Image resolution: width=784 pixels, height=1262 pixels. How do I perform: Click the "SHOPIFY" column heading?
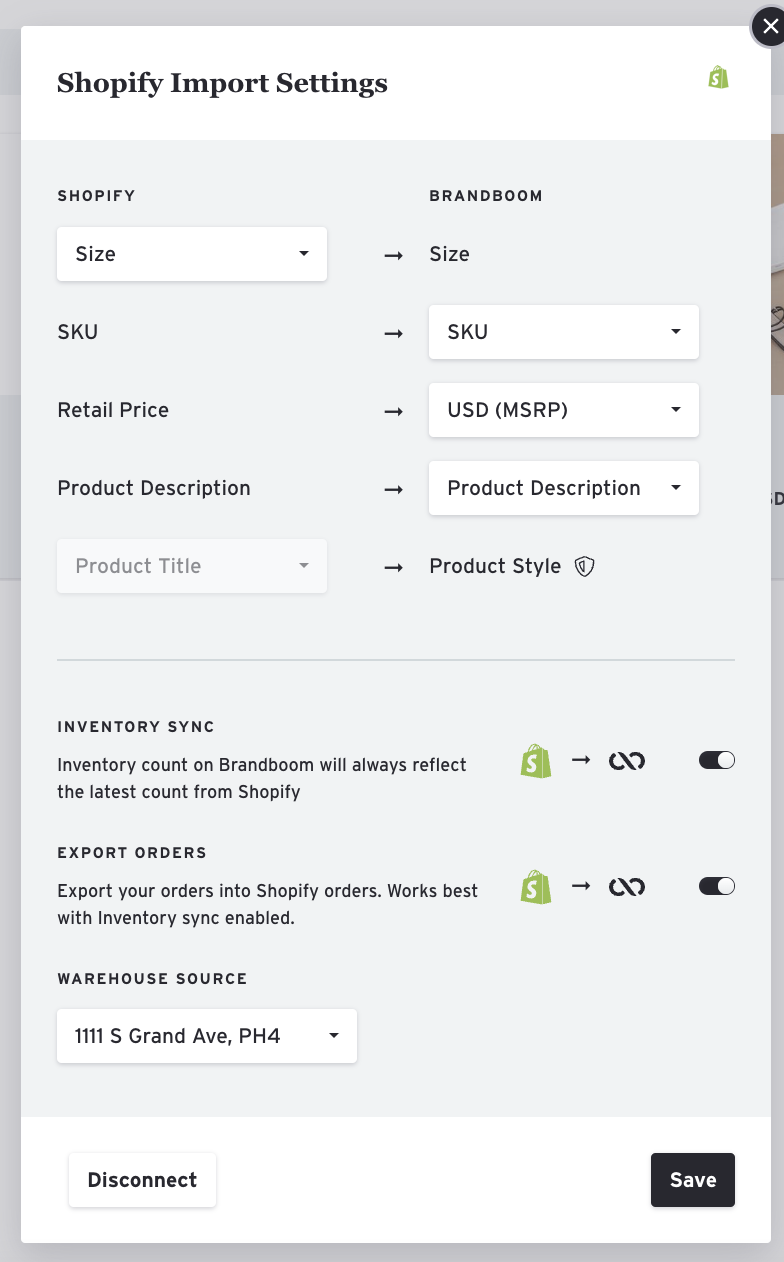tap(96, 196)
